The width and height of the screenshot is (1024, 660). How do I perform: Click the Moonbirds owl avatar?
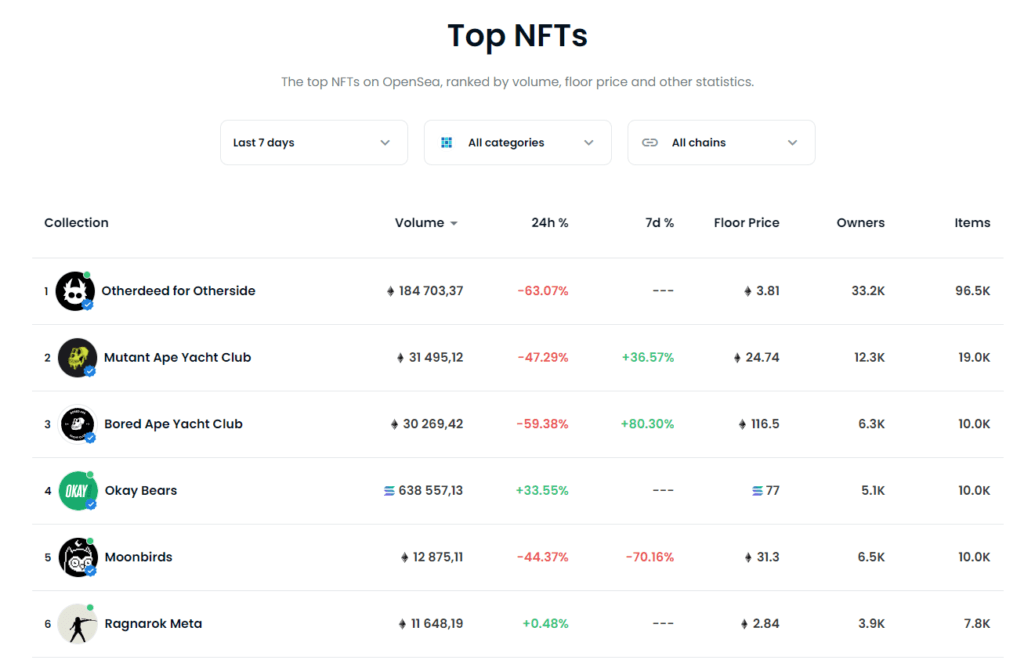[77, 557]
